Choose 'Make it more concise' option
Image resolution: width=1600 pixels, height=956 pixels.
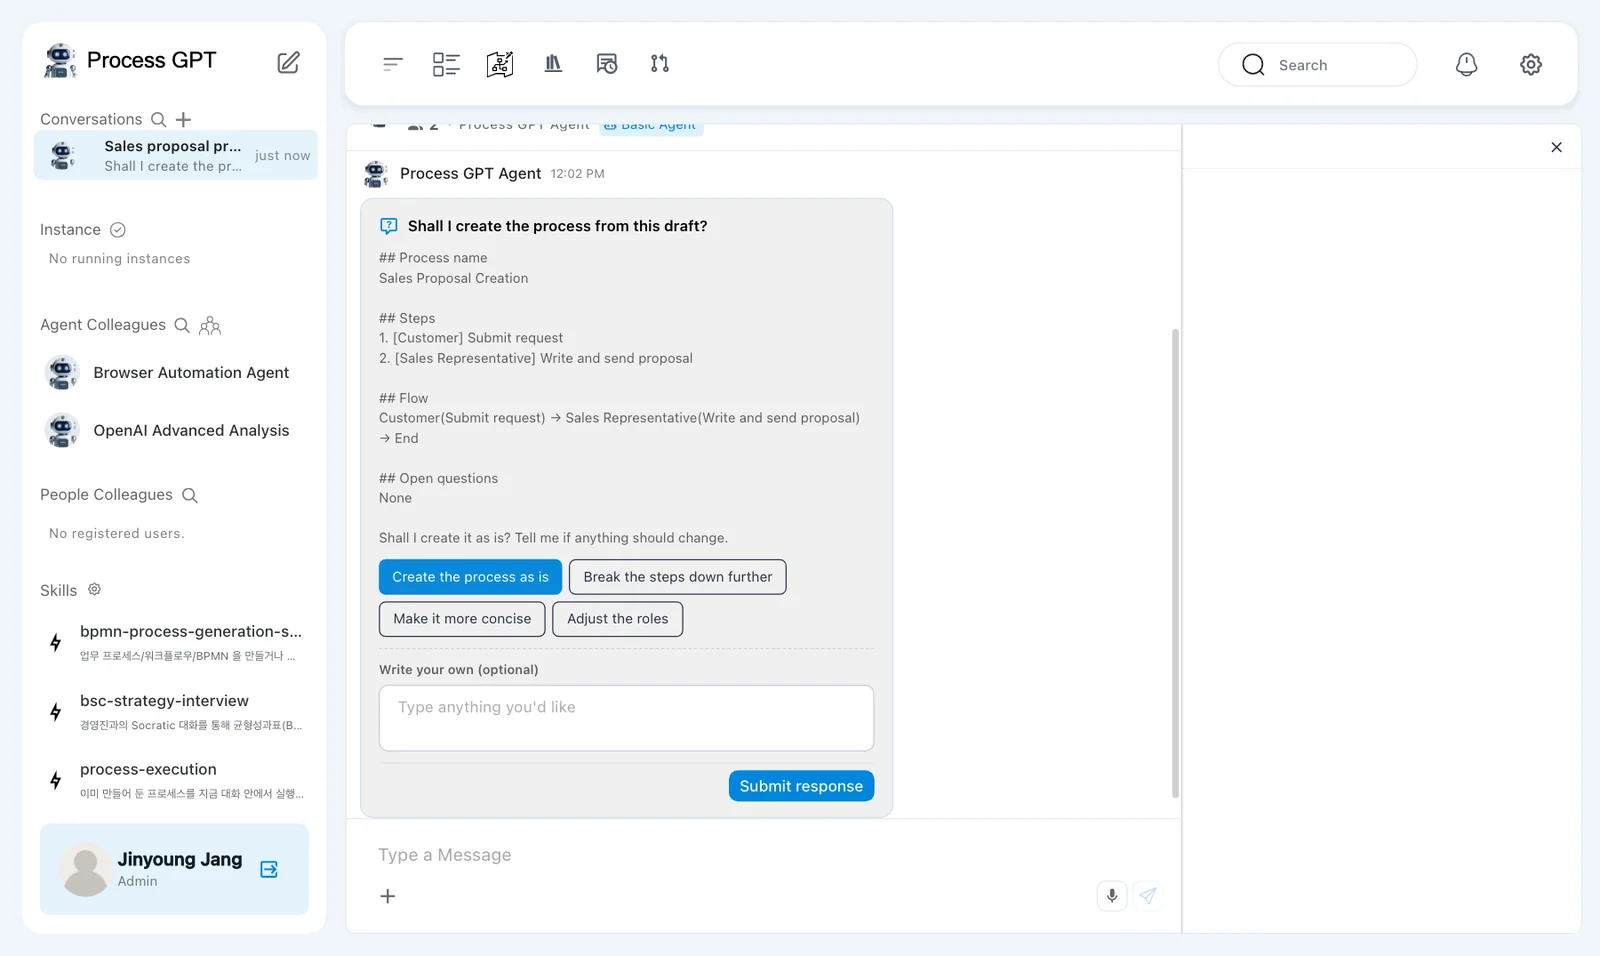462,619
